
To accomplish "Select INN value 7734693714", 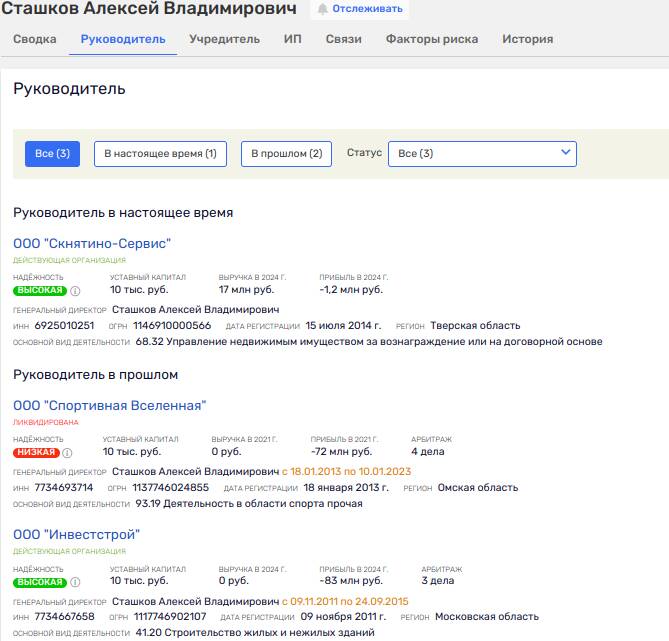I will point(64,487).
